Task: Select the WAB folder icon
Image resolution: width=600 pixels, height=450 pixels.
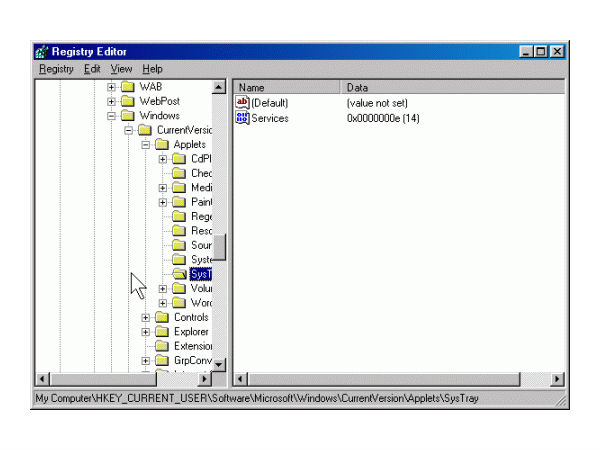Action: (x=128, y=87)
